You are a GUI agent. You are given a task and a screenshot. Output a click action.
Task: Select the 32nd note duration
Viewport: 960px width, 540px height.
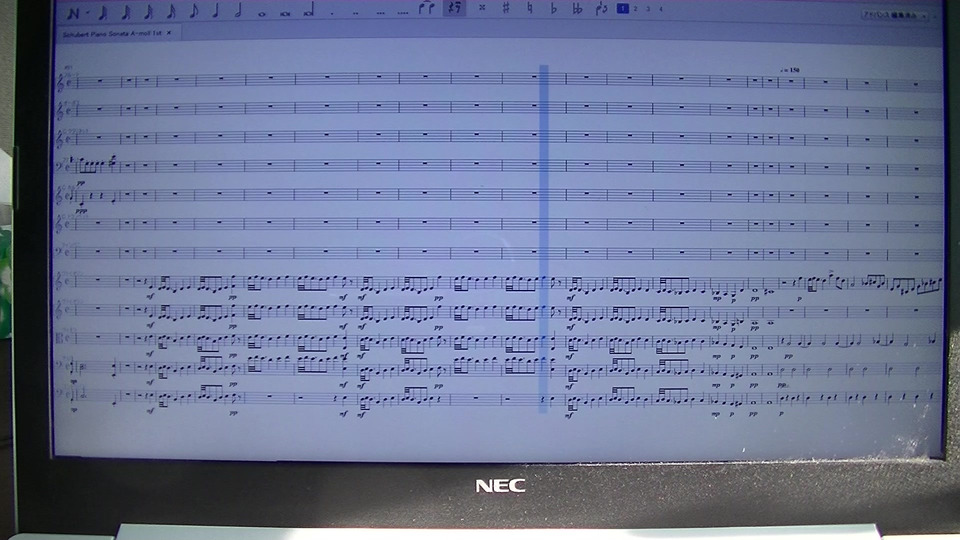(x=149, y=11)
